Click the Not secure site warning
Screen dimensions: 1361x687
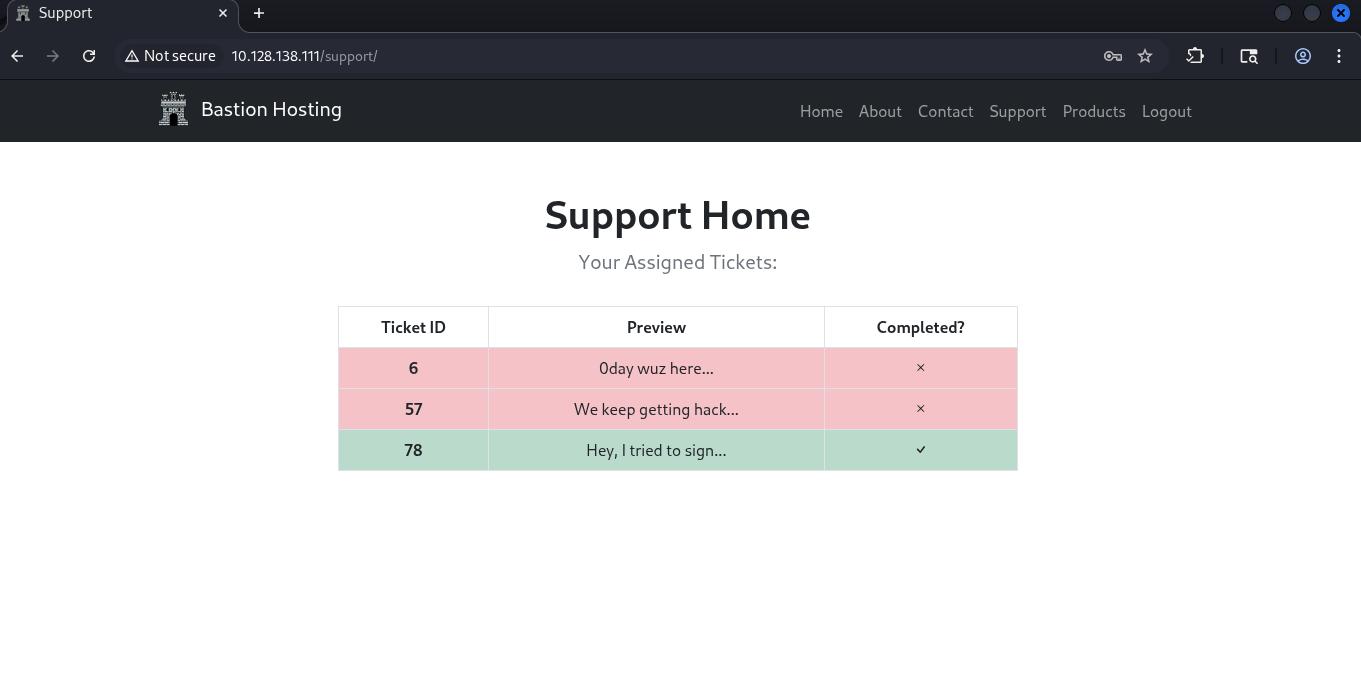point(170,56)
